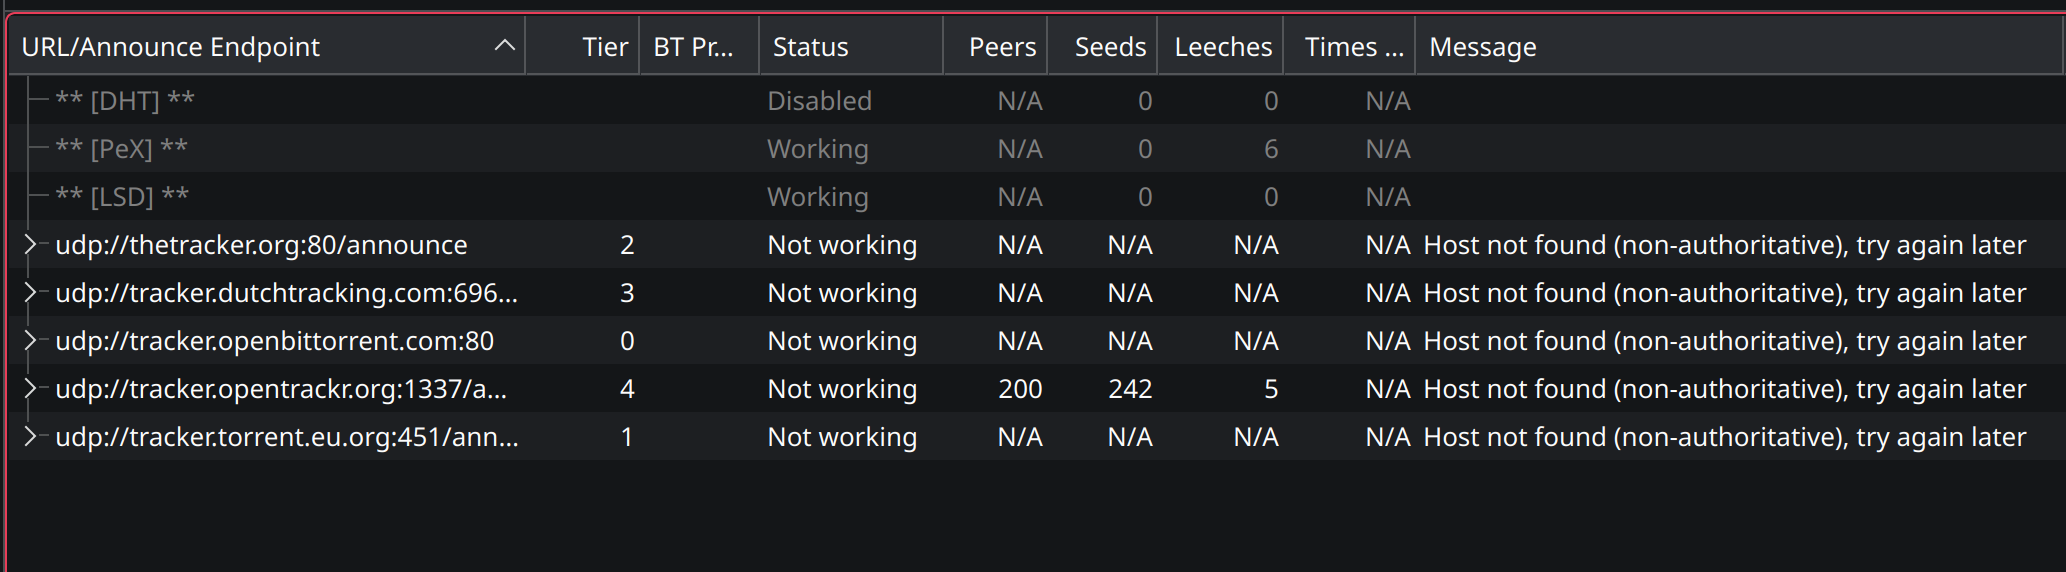The width and height of the screenshot is (2066, 572).
Task: Sort by Times Downloaded column header
Action: point(1353,47)
